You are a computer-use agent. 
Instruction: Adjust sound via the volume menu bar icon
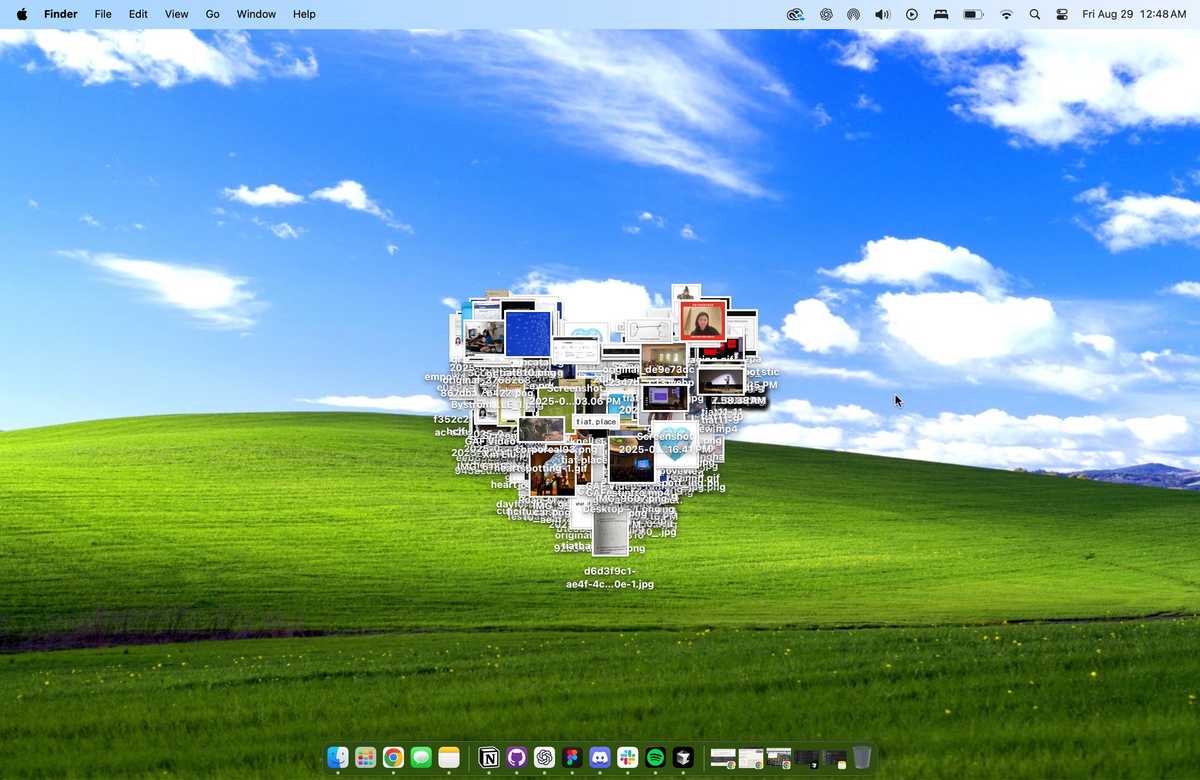click(x=882, y=14)
